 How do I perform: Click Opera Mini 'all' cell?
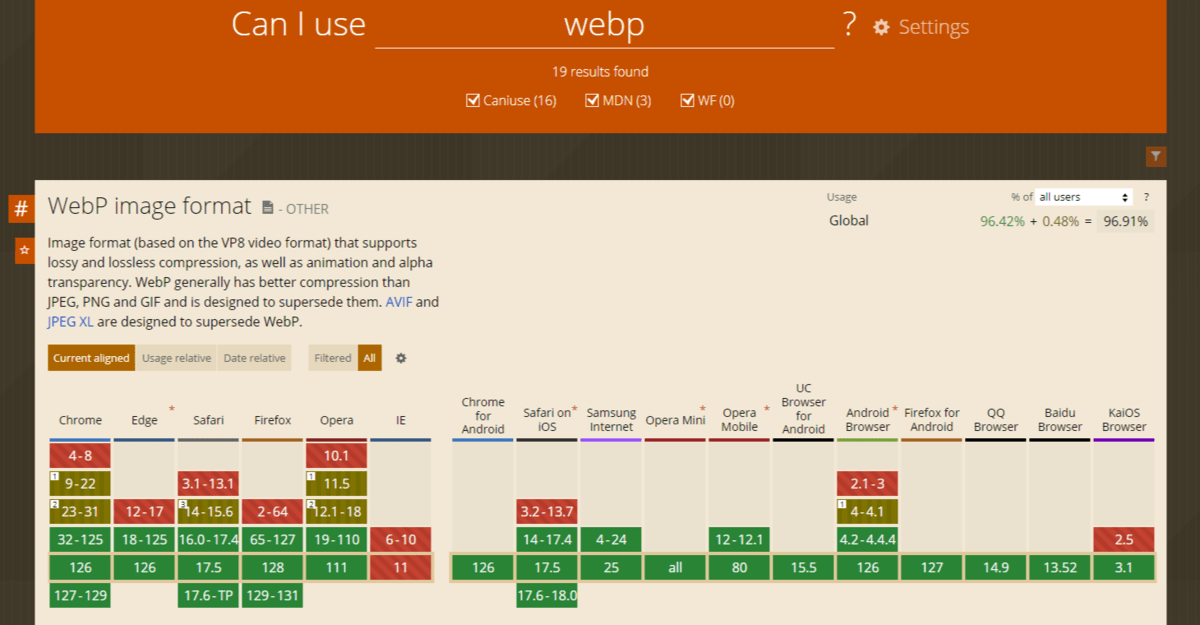(x=676, y=568)
